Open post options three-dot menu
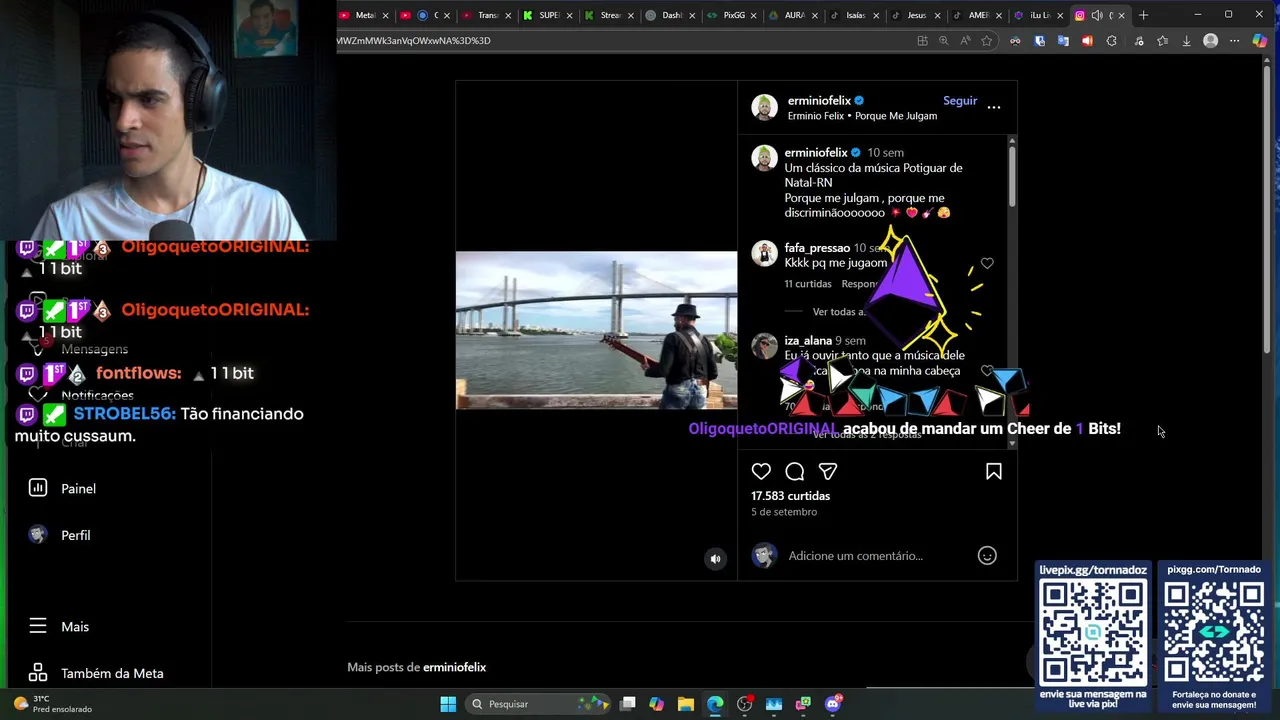The width and height of the screenshot is (1280, 720). coord(994,107)
